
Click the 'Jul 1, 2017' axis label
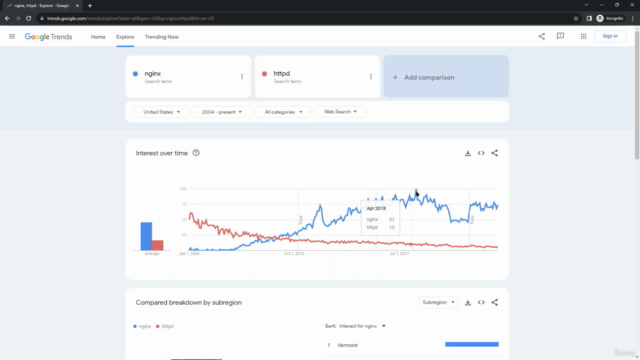tap(399, 253)
